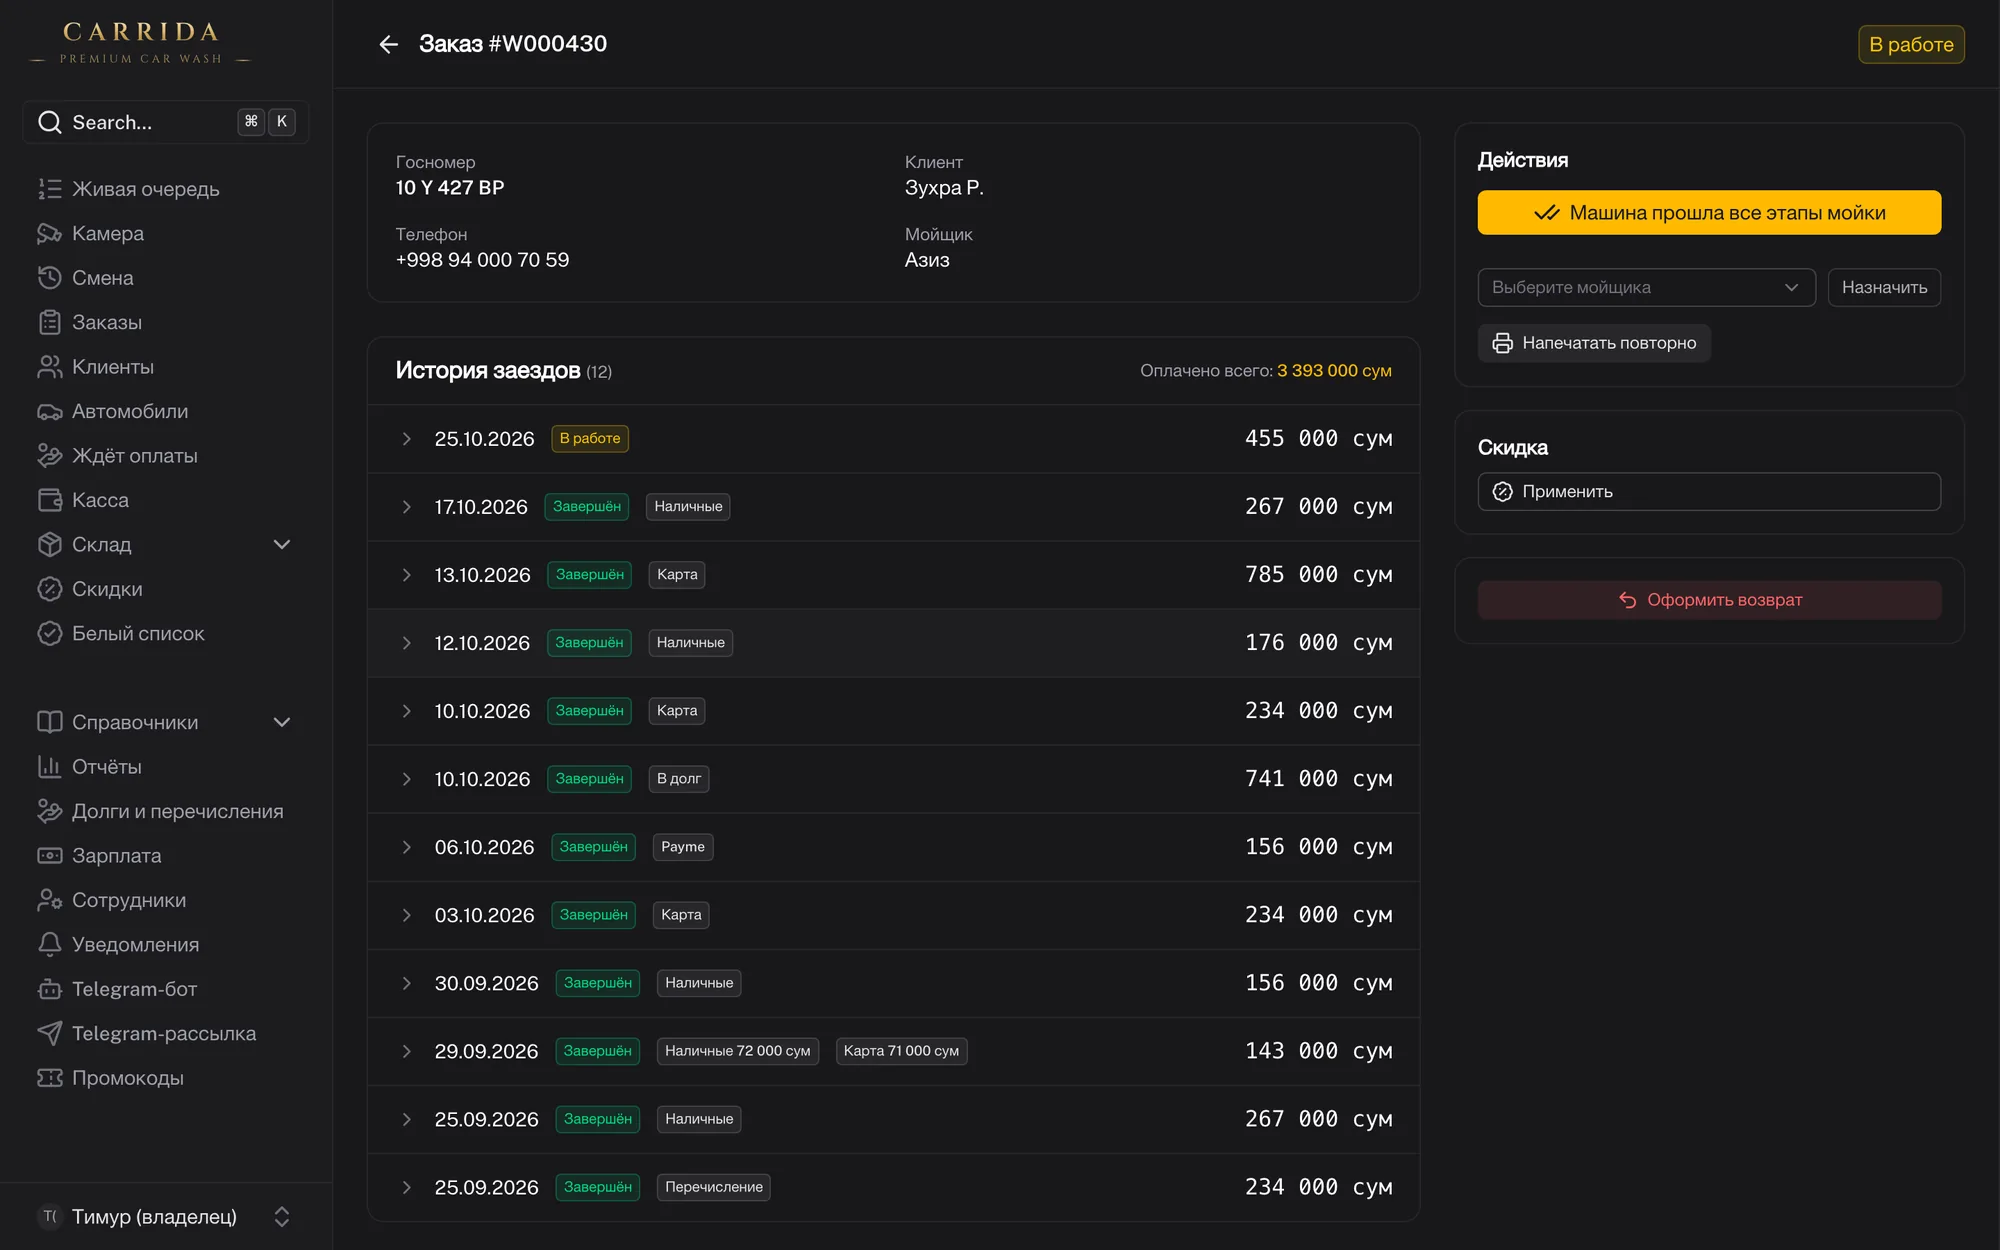Open the Зарплата page
This screenshot has width=2000, height=1250.
(x=166, y=856)
